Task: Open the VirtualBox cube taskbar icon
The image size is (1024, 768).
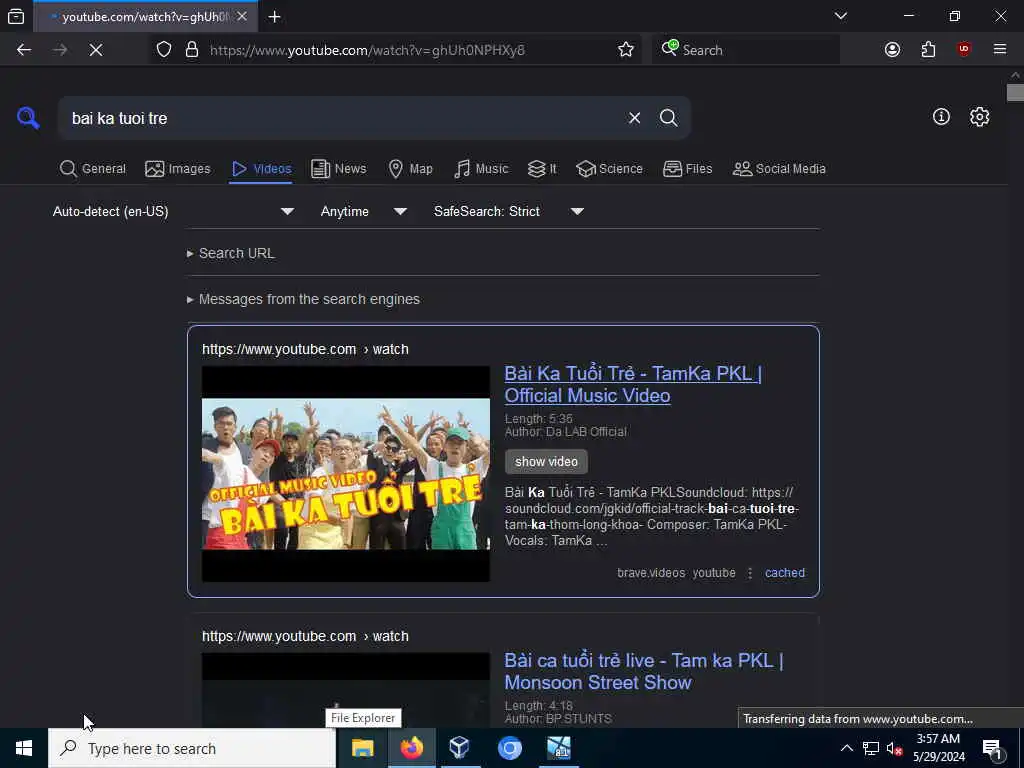Action: (x=460, y=748)
